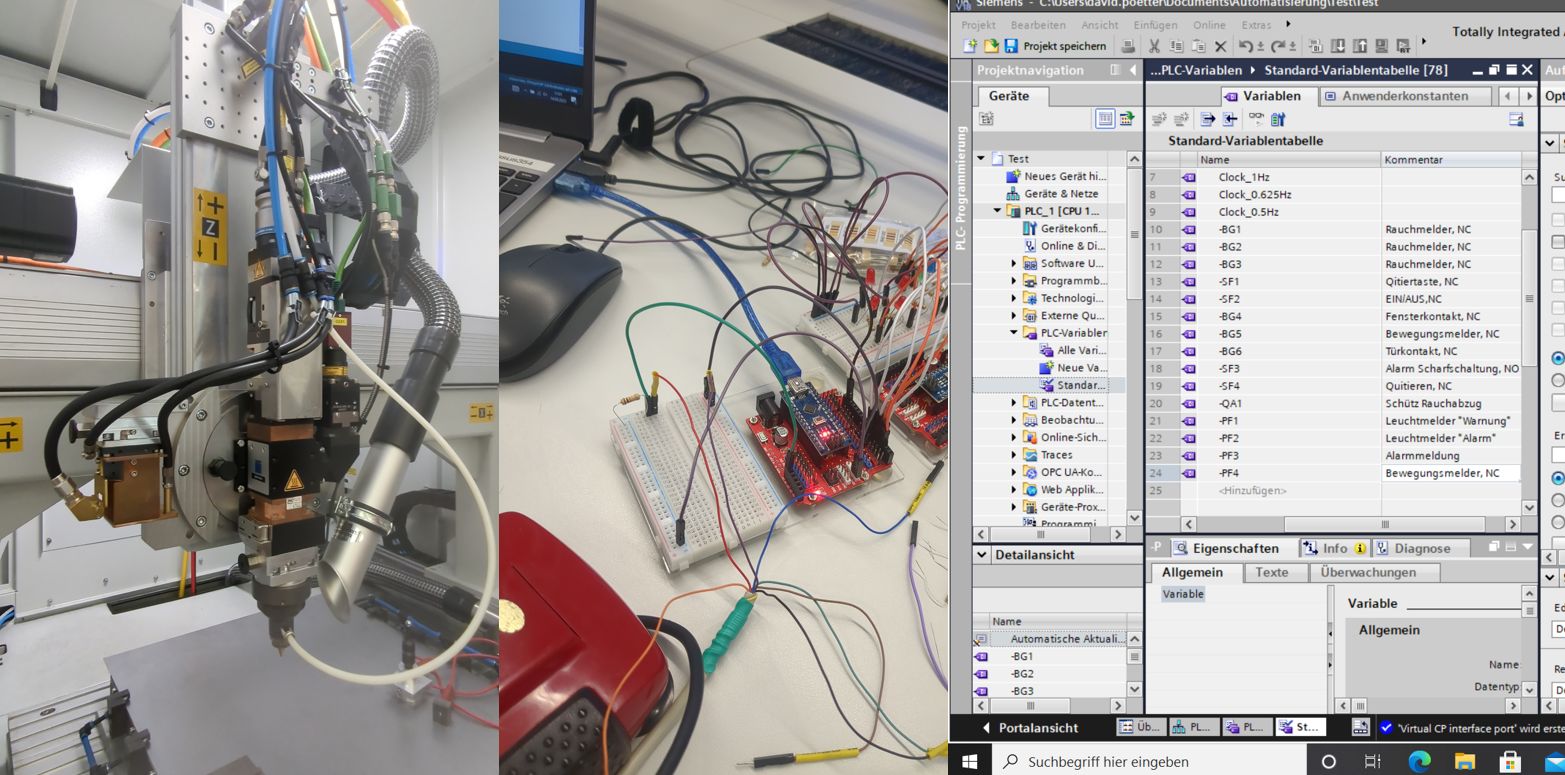Click the open project folder icon
1565x775 pixels.
click(990, 46)
